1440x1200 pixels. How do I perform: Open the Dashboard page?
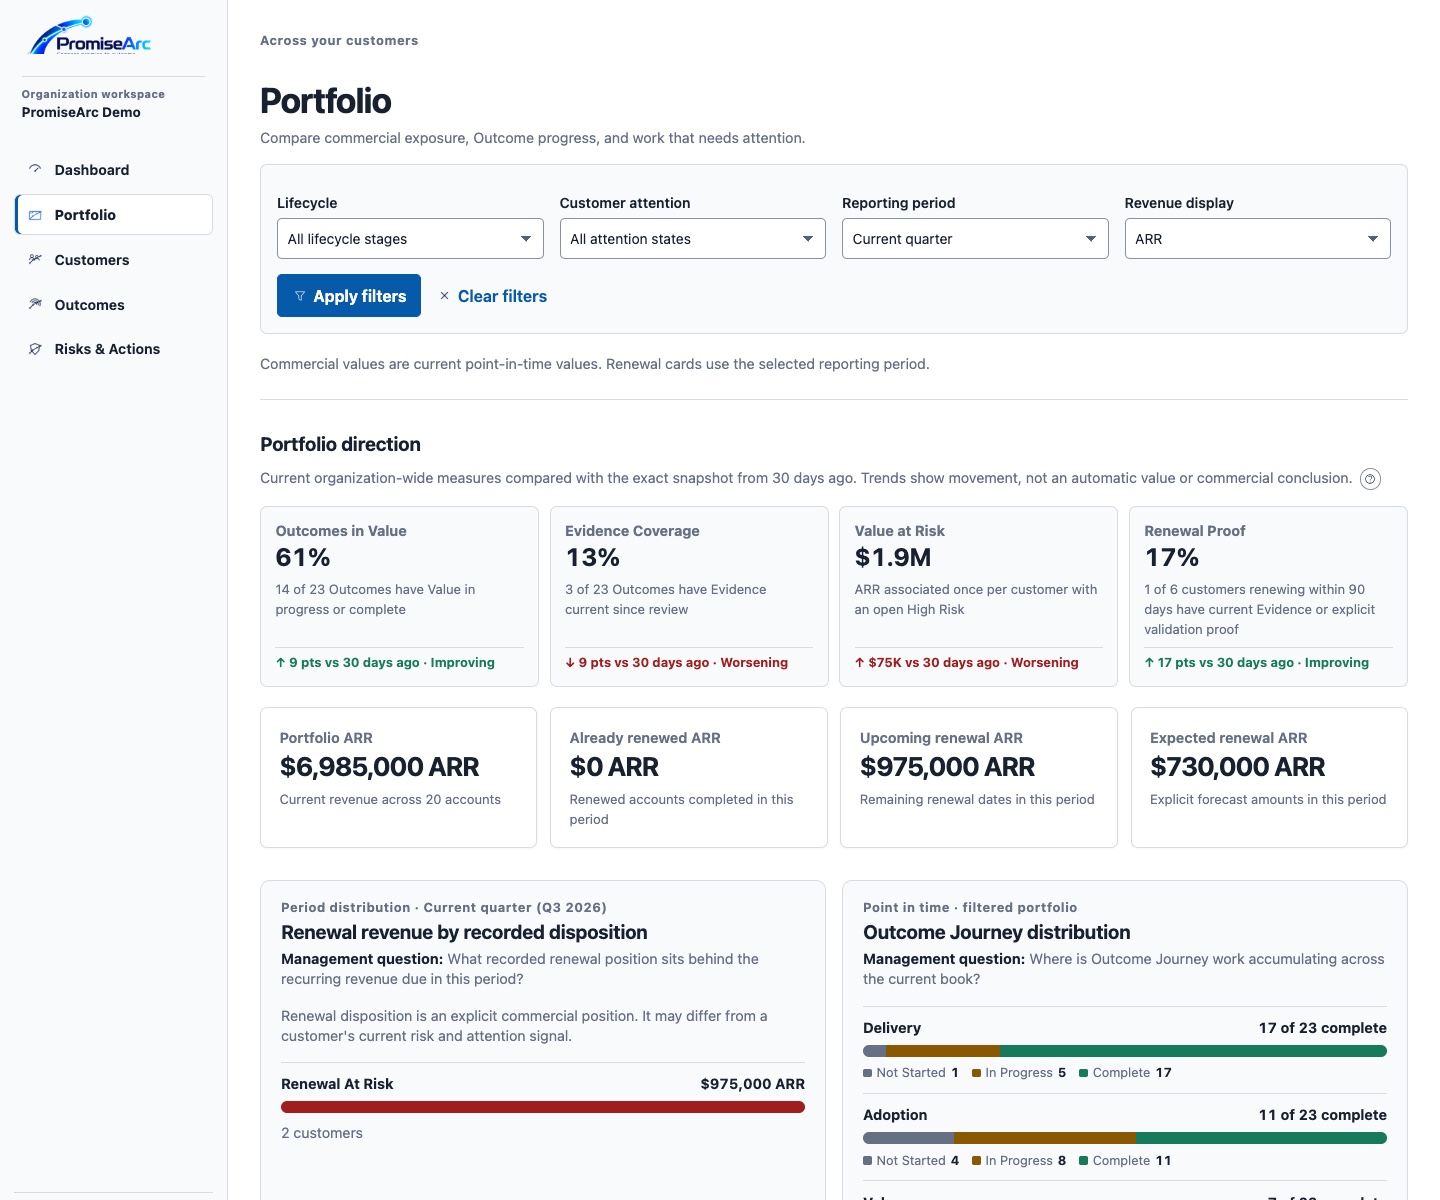[x=114, y=170]
